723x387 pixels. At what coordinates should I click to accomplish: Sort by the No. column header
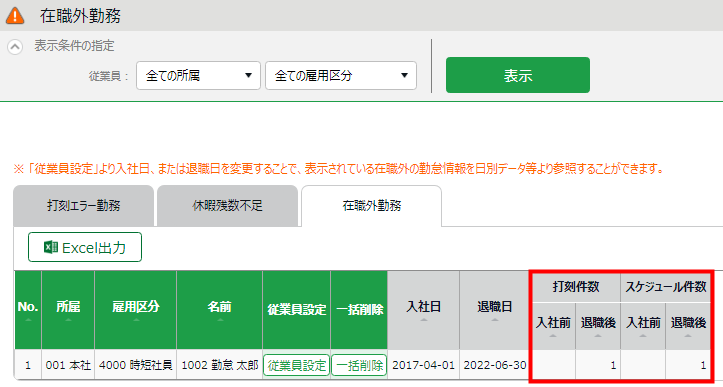click(28, 310)
